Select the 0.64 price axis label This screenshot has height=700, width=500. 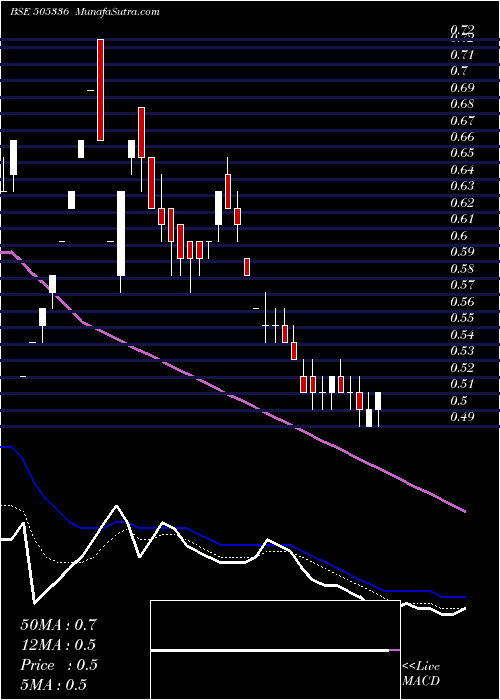pyautogui.click(x=462, y=170)
